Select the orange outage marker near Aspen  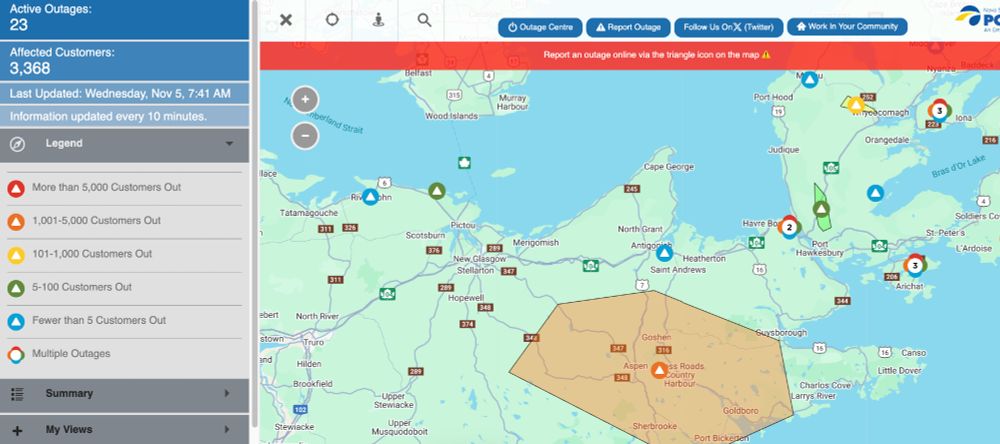659,370
